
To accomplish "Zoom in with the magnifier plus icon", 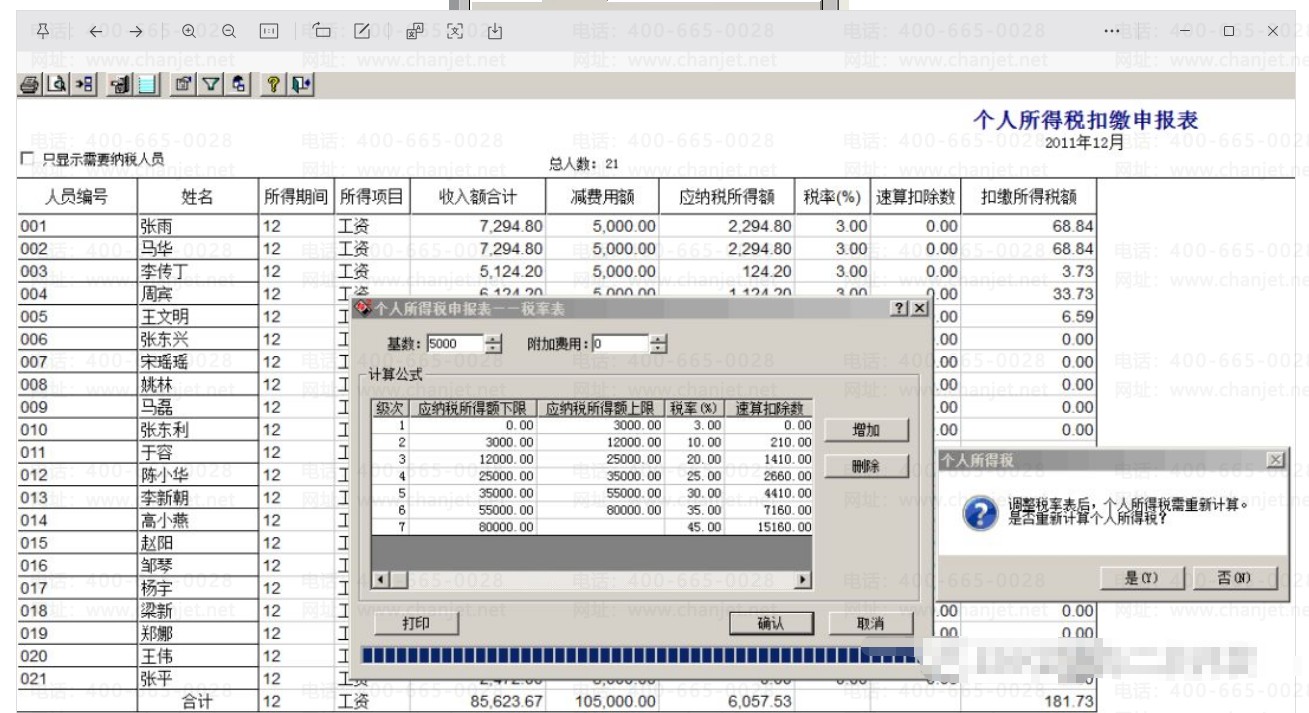I will coord(188,31).
